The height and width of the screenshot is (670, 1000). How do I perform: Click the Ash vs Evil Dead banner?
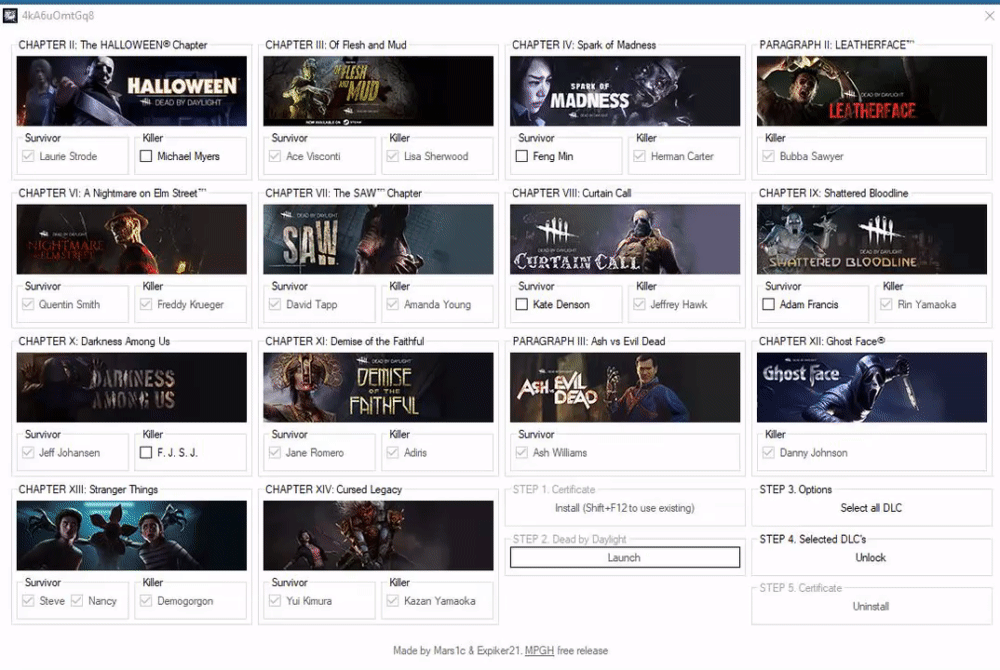(x=625, y=388)
